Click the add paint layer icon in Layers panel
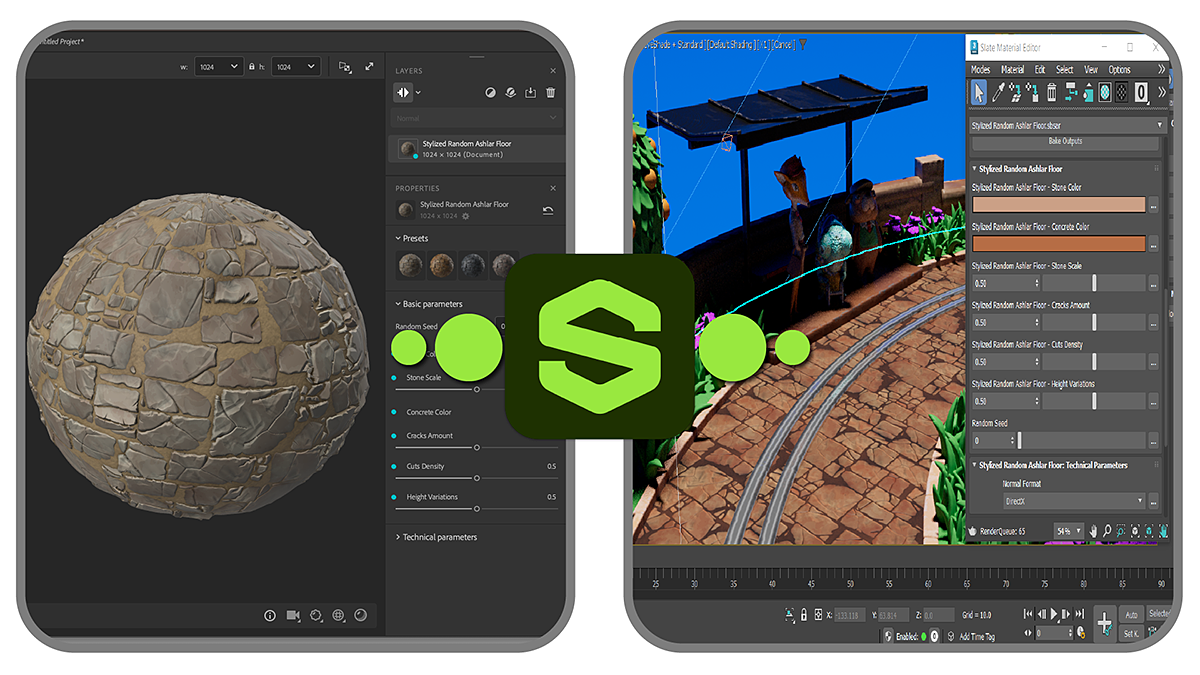This screenshot has width=1200, height=675. coord(490,93)
